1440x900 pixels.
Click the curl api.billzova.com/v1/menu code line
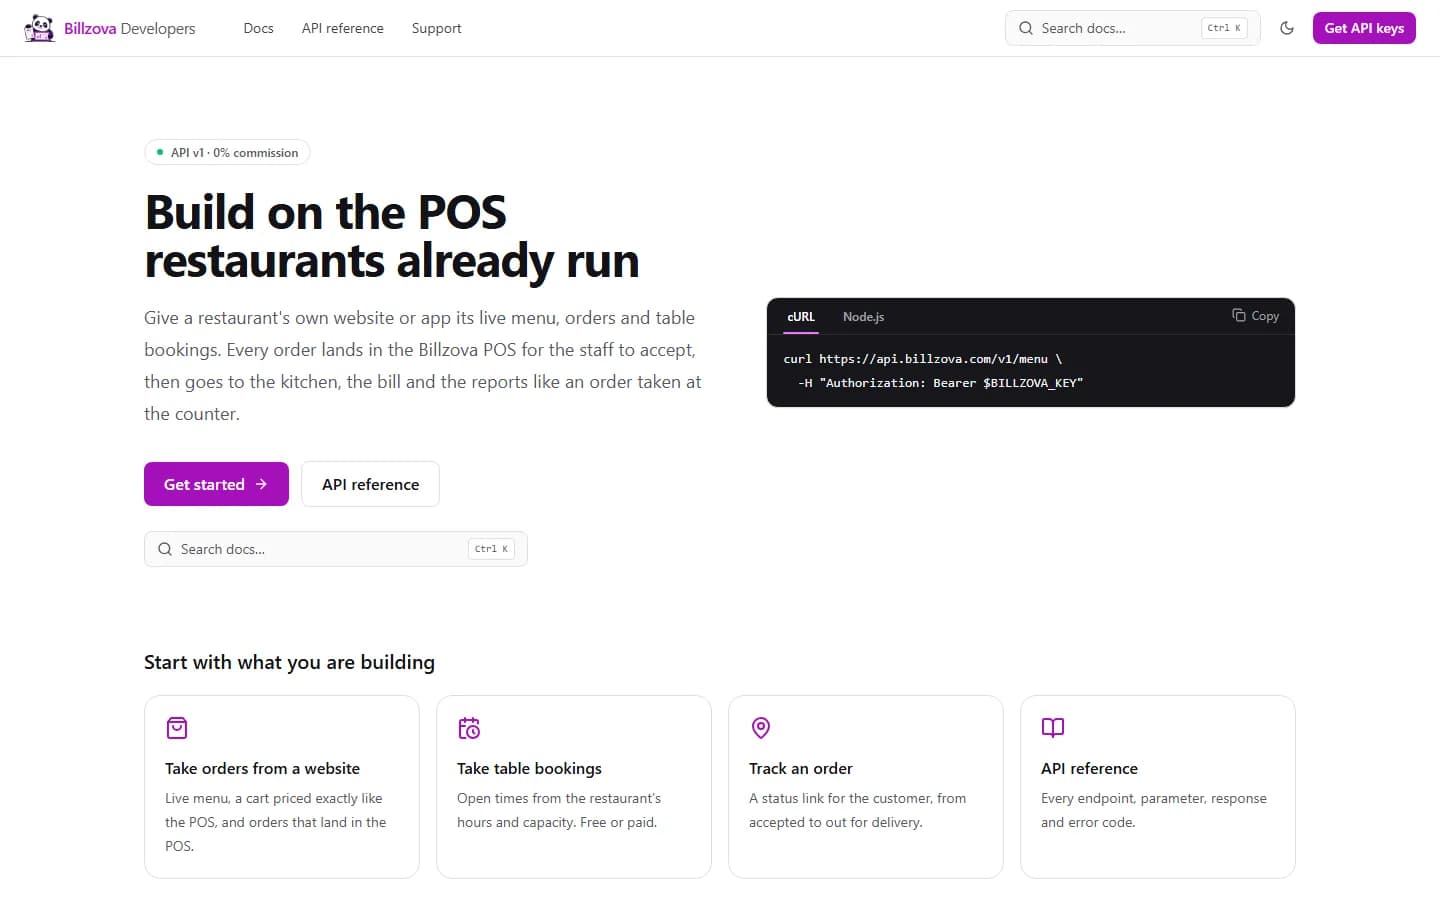[x=922, y=359]
